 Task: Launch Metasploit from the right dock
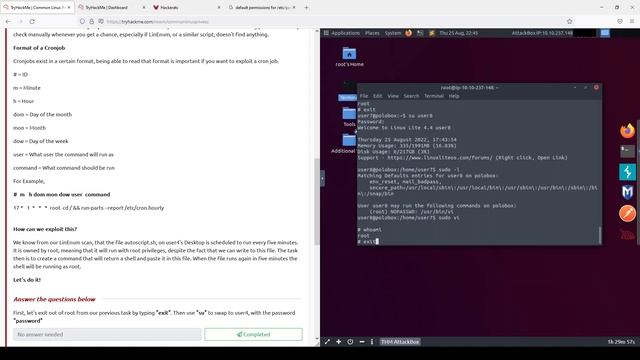(627, 192)
